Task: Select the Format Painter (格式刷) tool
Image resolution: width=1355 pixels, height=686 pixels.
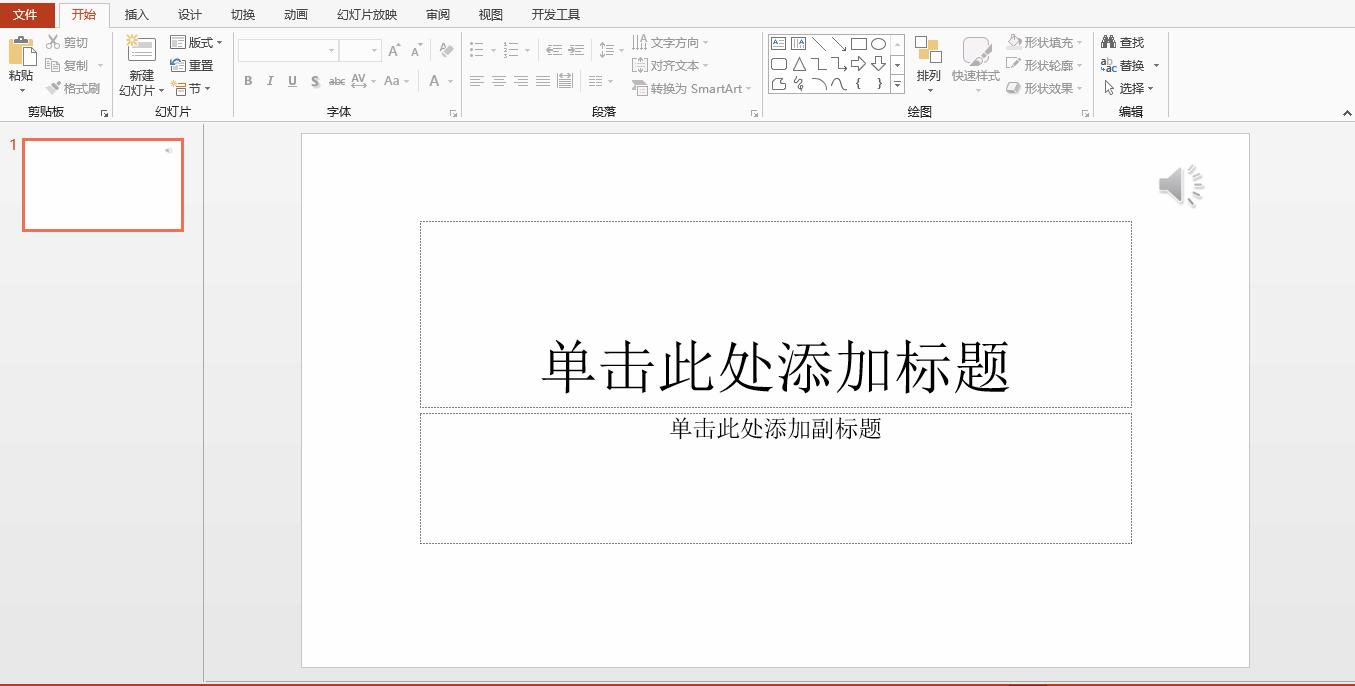Action: [74, 87]
